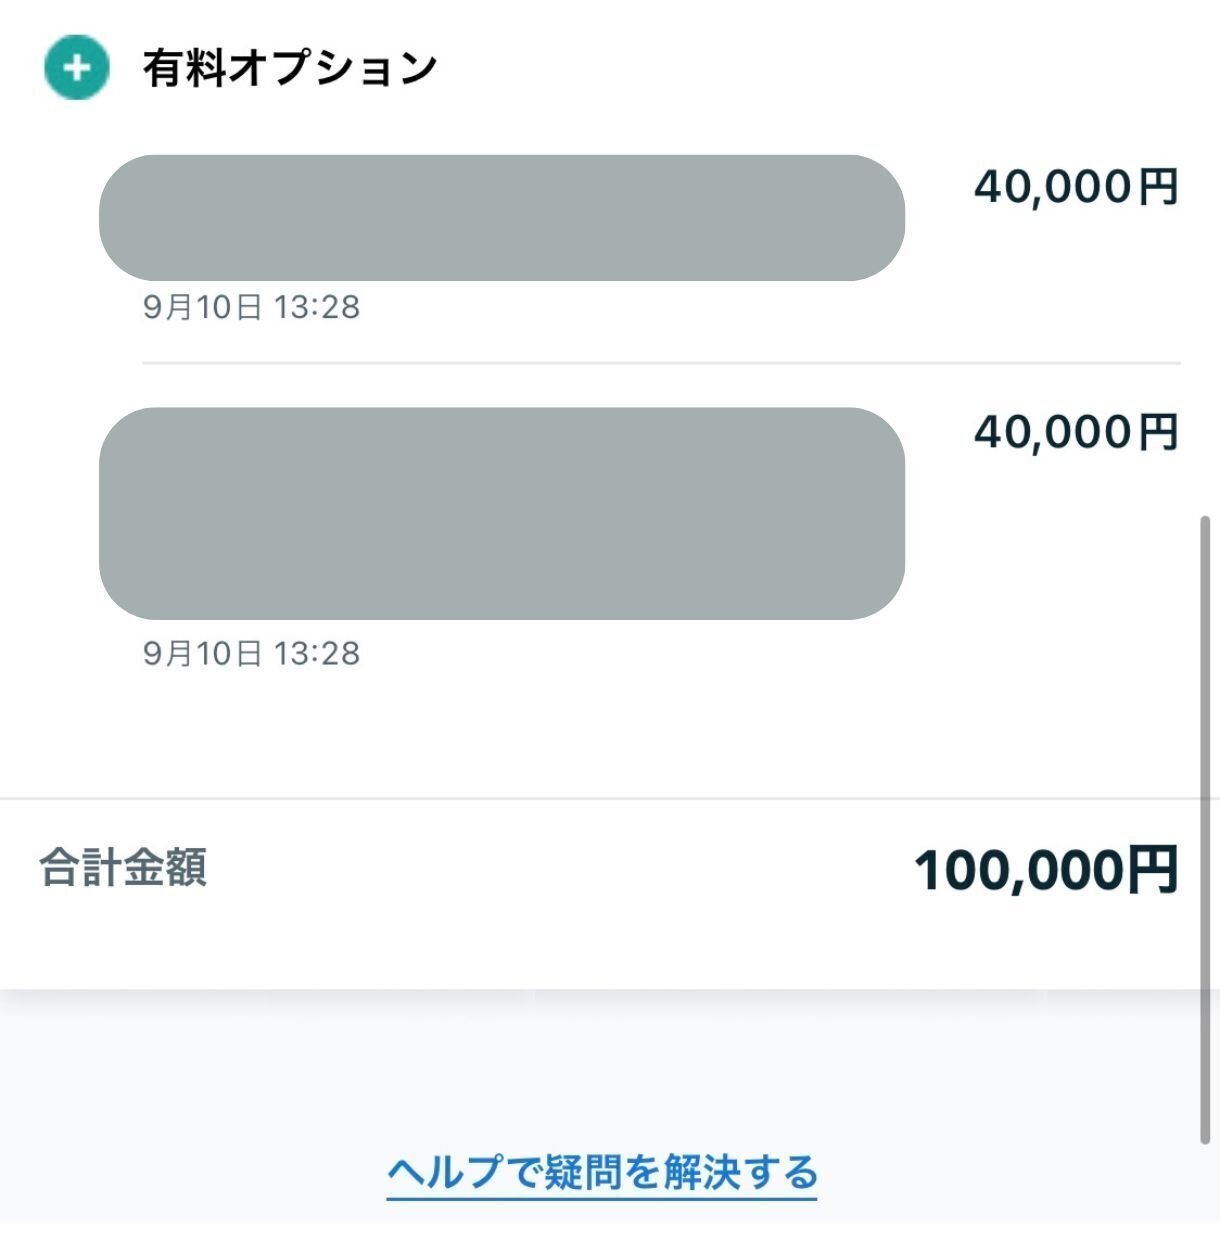Click the 9月10日 date under the second option
The width and height of the screenshot is (1220, 1240).
coord(202,654)
